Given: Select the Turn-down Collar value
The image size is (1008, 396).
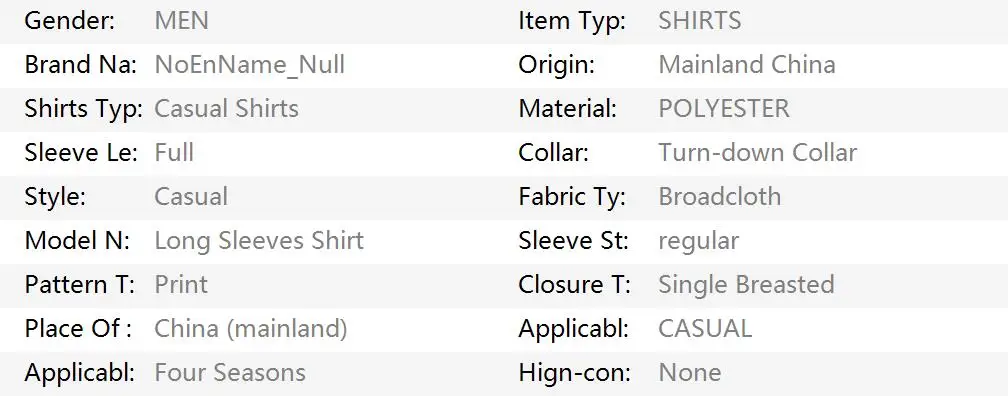Looking at the screenshot, I should 758,153.
